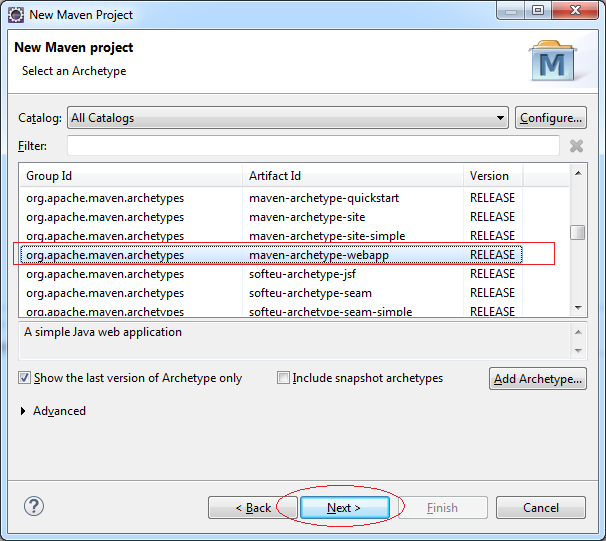
Task: Go to the Next wizard page
Action: coord(345,507)
